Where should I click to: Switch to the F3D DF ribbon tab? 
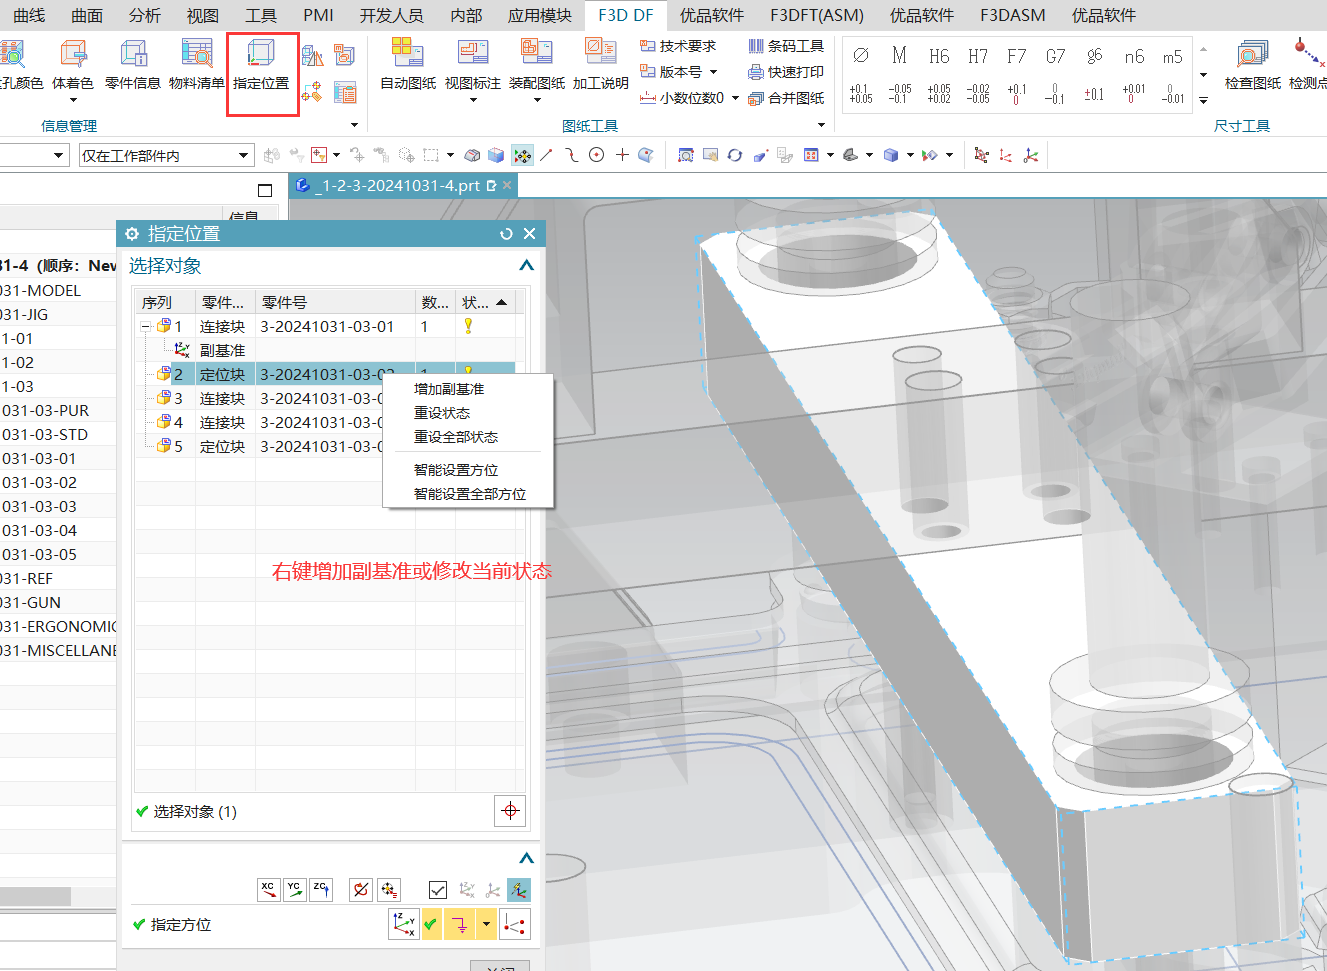[626, 15]
